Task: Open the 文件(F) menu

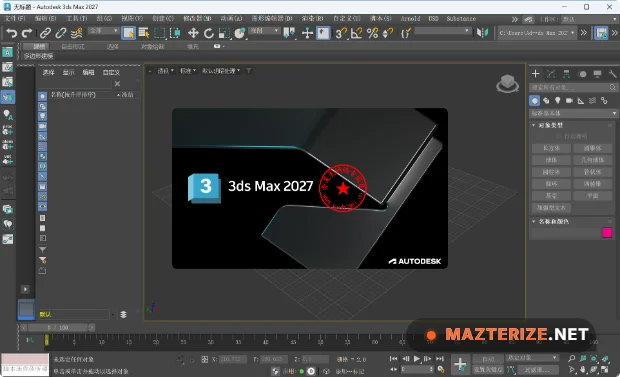Action: coord(15,19)
